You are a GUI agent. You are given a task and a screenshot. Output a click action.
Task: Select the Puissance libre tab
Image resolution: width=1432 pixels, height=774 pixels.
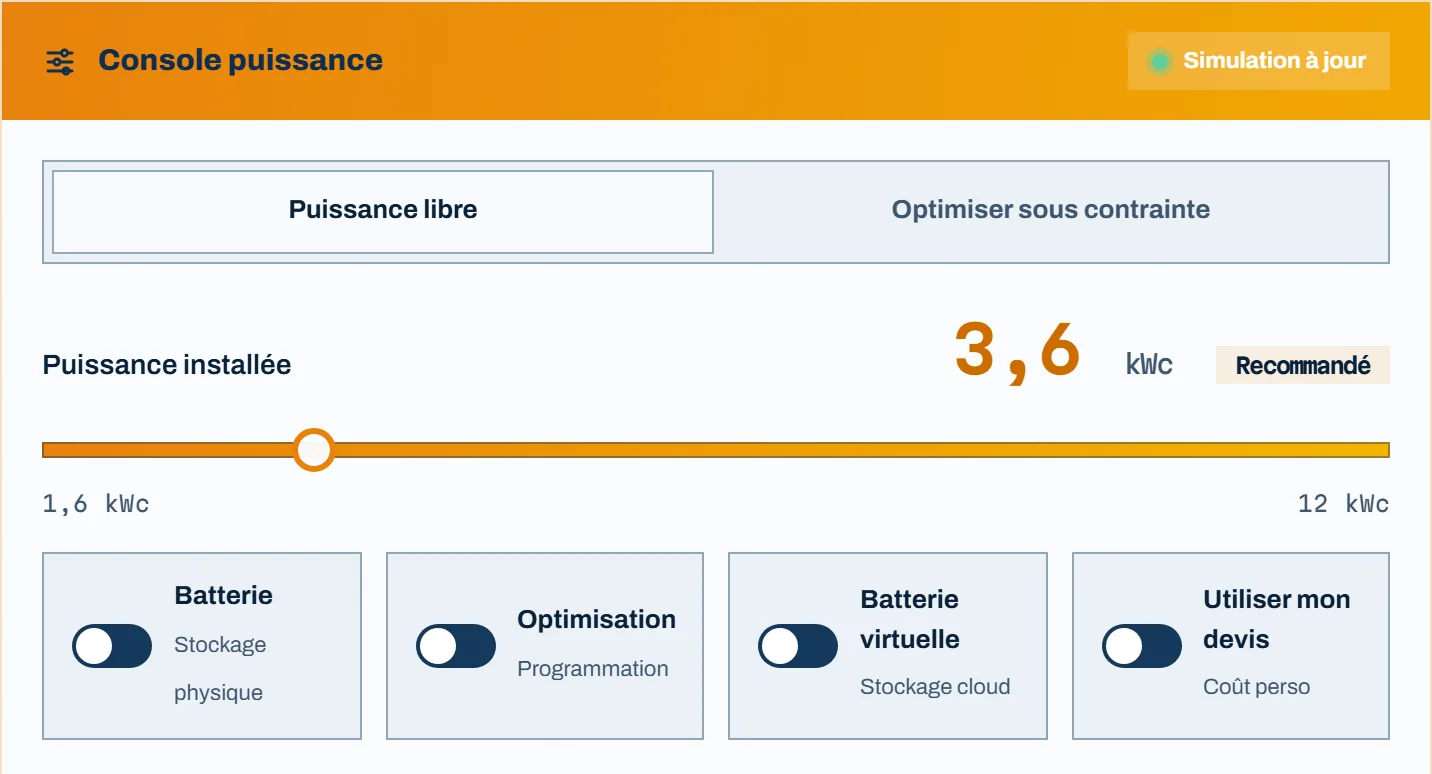[383, 211]
